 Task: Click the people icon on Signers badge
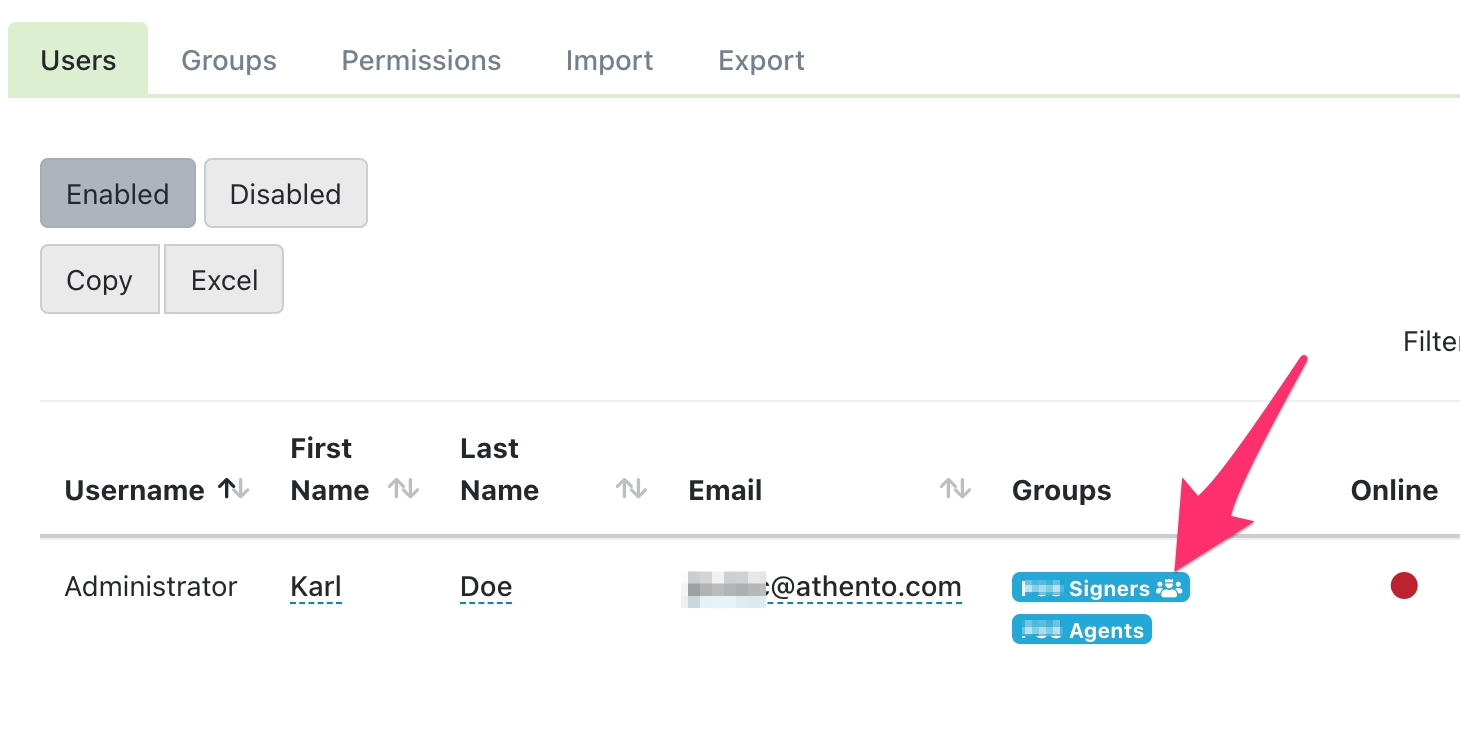click(1169, 588)
